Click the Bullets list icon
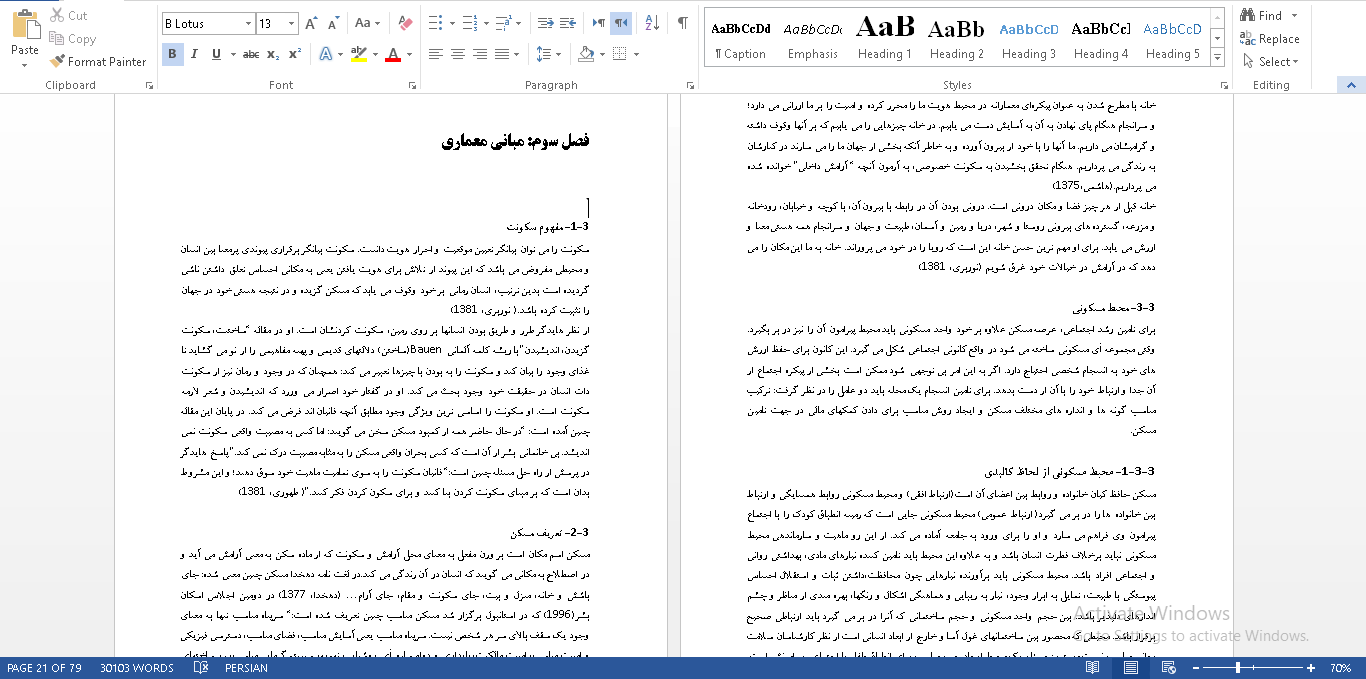The height and width of the screenshot is (679, 1366). click(x=434, y=23)
